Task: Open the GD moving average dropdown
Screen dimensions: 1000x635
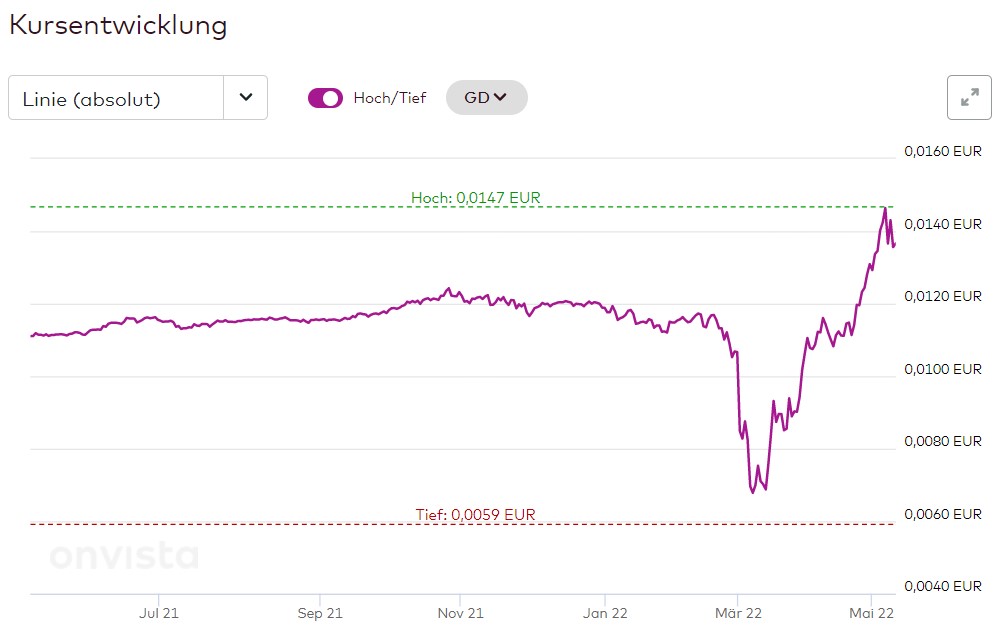Action: click(486, 98)
